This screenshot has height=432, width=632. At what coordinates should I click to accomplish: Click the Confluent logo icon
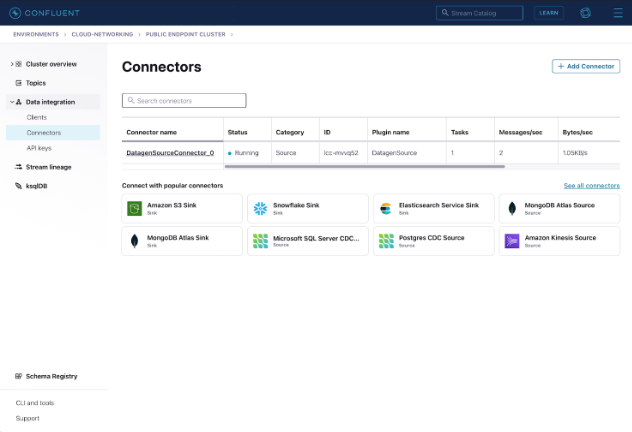(15, 13)
